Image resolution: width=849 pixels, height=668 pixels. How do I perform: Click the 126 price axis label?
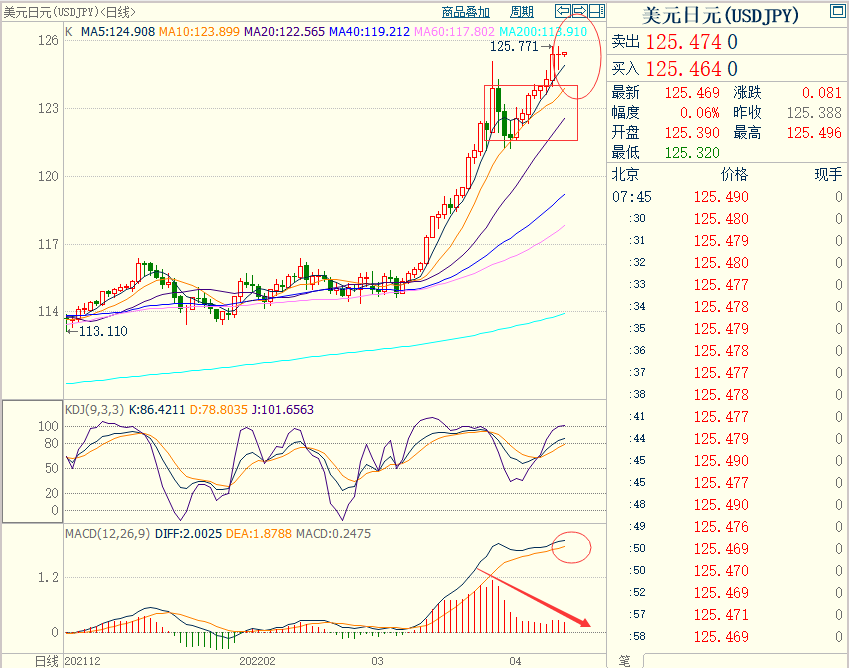(48, 41)
